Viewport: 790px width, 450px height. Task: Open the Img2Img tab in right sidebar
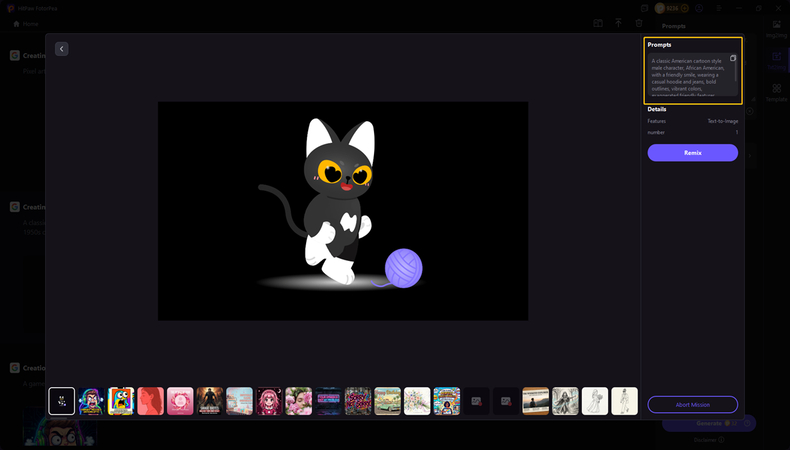(776, 29)
